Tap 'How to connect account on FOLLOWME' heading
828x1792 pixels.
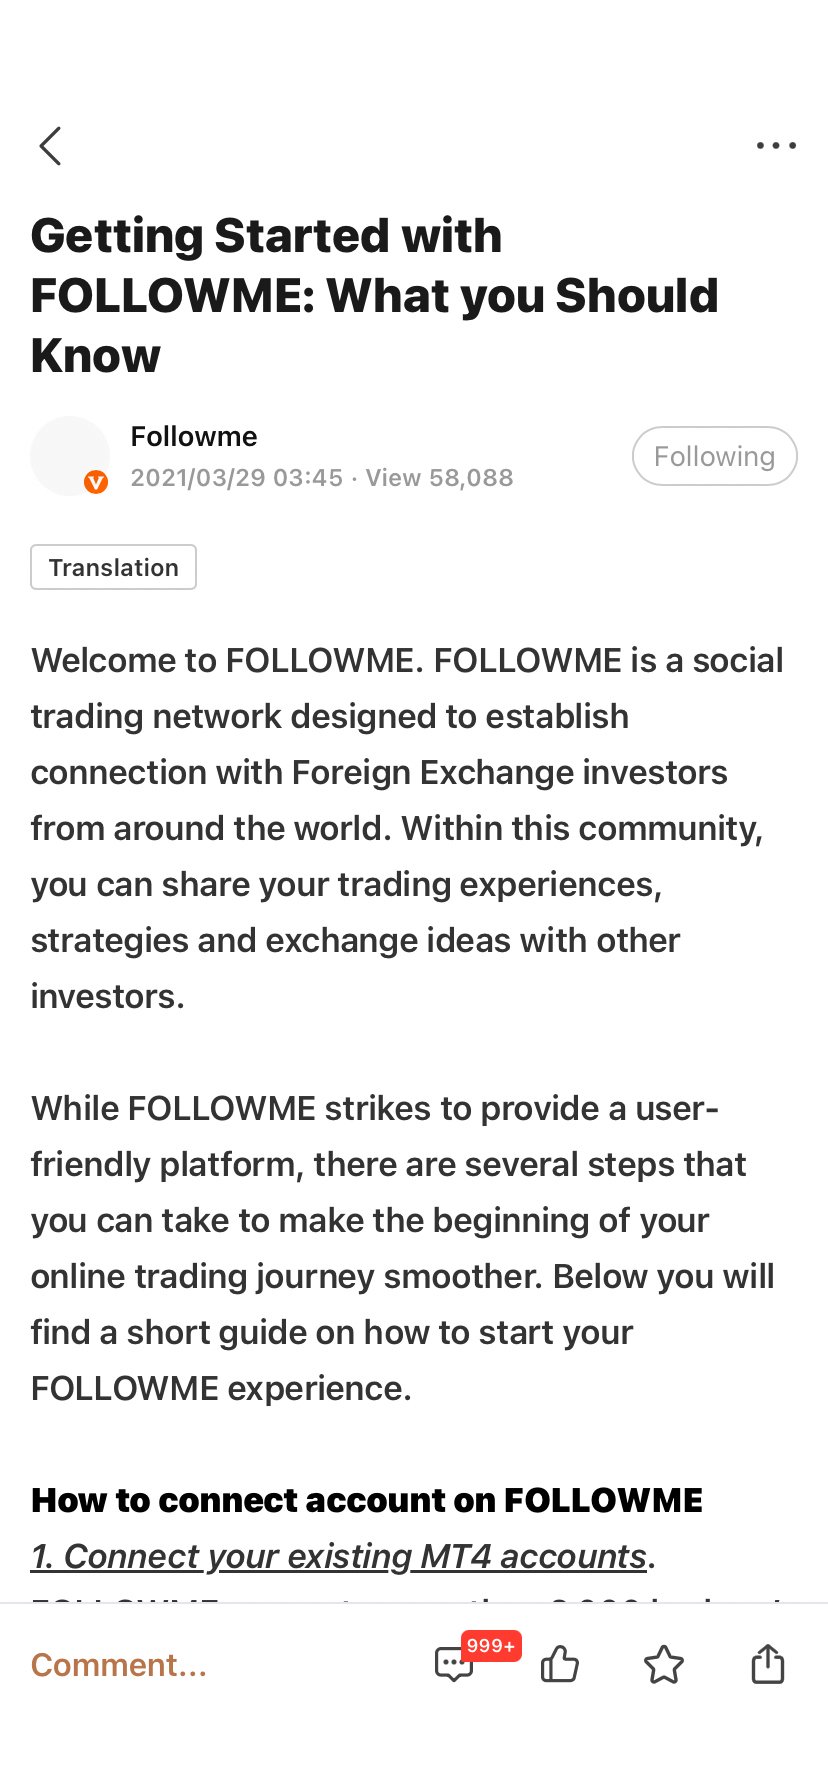tap(367, 1500)
